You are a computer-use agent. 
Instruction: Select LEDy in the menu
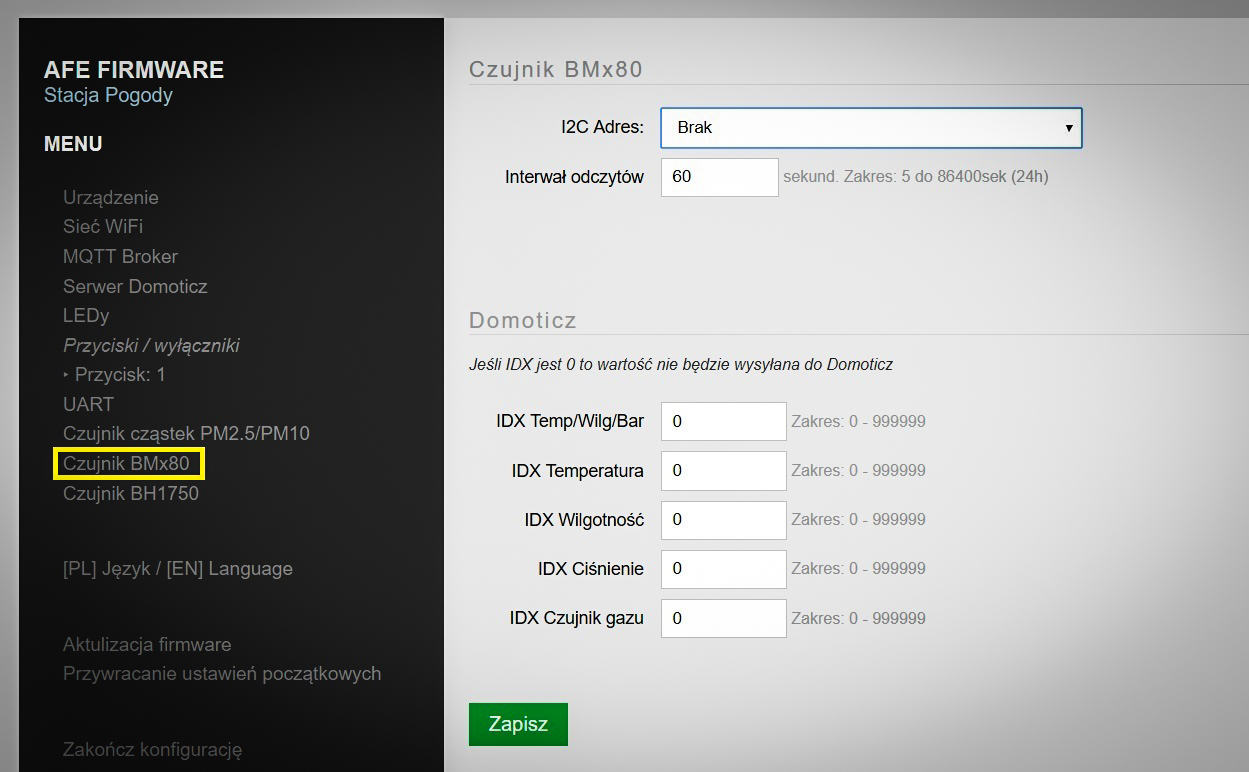tap(86, 315)
